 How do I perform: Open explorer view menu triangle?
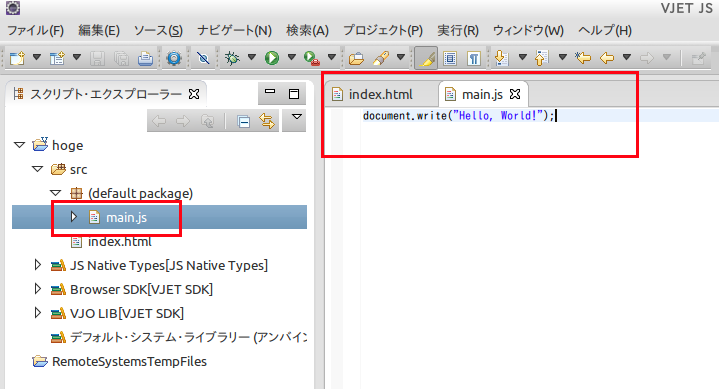pyautogui.click(x=297, y=117)
